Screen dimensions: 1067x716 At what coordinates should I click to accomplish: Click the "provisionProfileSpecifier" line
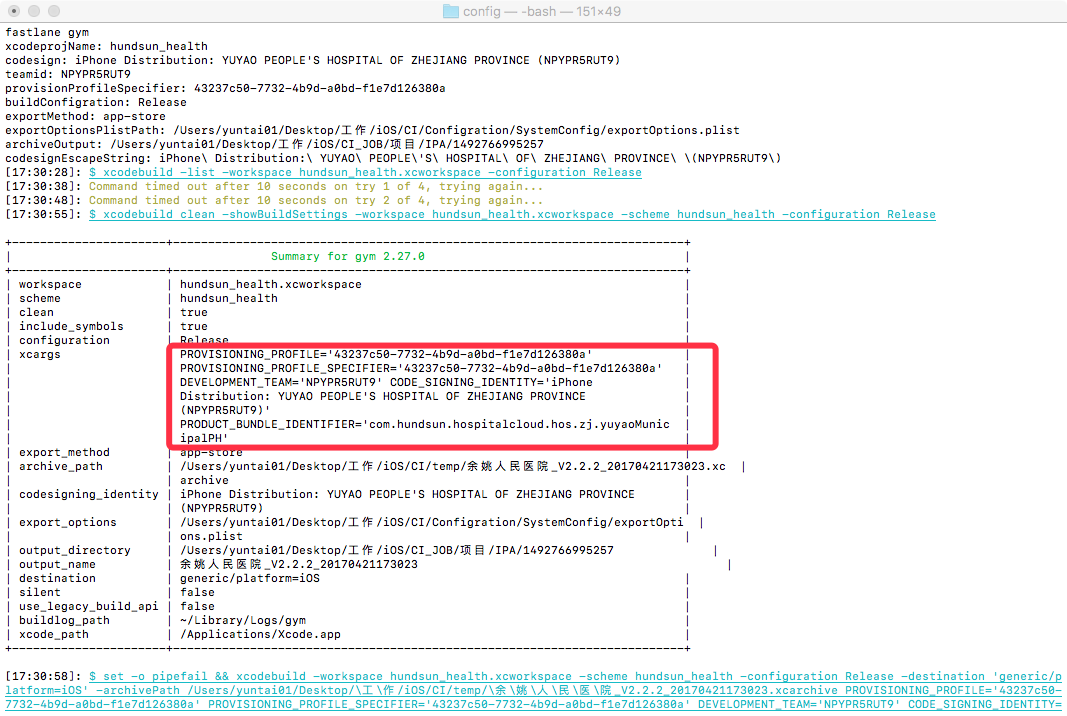tap(225, 88)
